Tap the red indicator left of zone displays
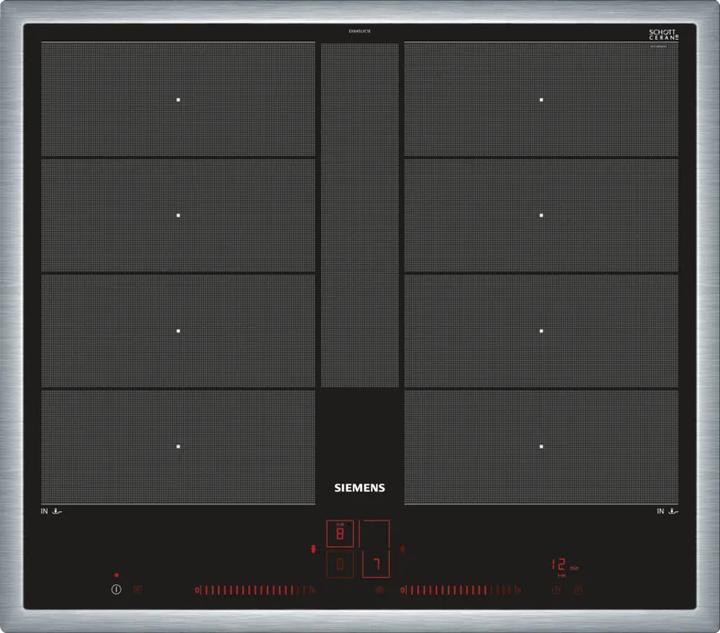 [314, 548]
